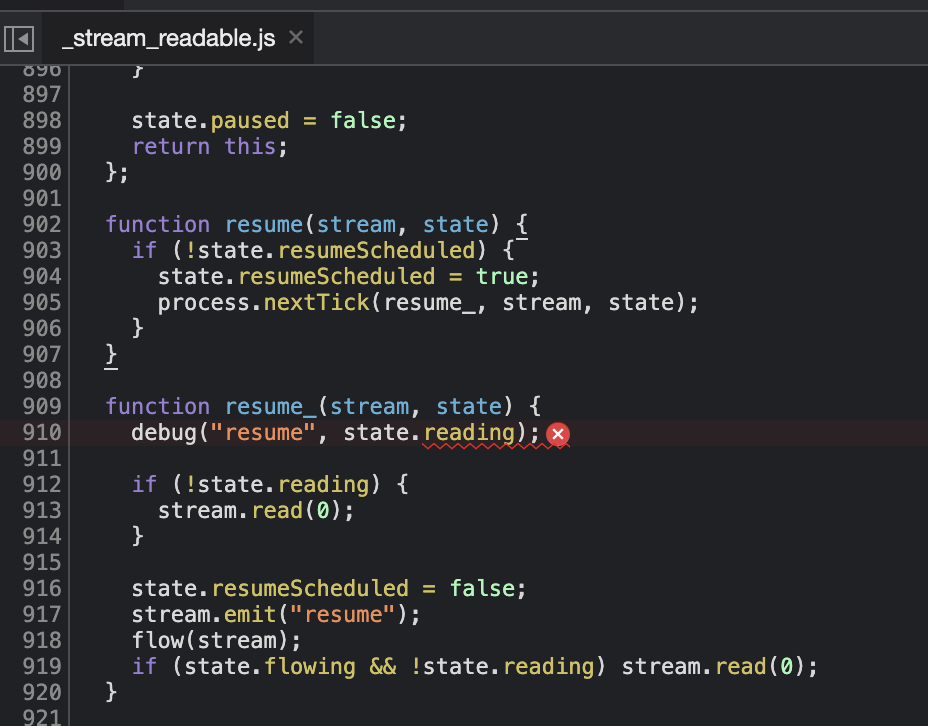Click the underlined 'reading' on line 910
928x726 pixels.
[x=469, y=434]
